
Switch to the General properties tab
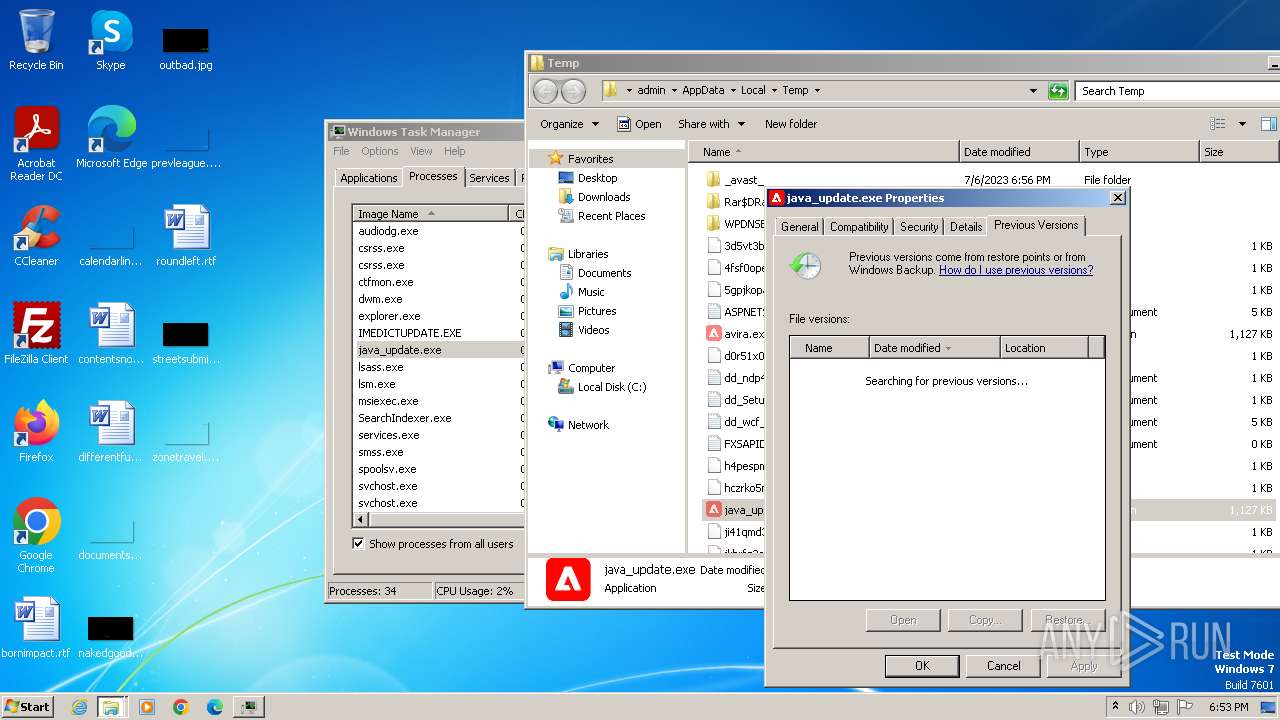[x=799, y=227]
